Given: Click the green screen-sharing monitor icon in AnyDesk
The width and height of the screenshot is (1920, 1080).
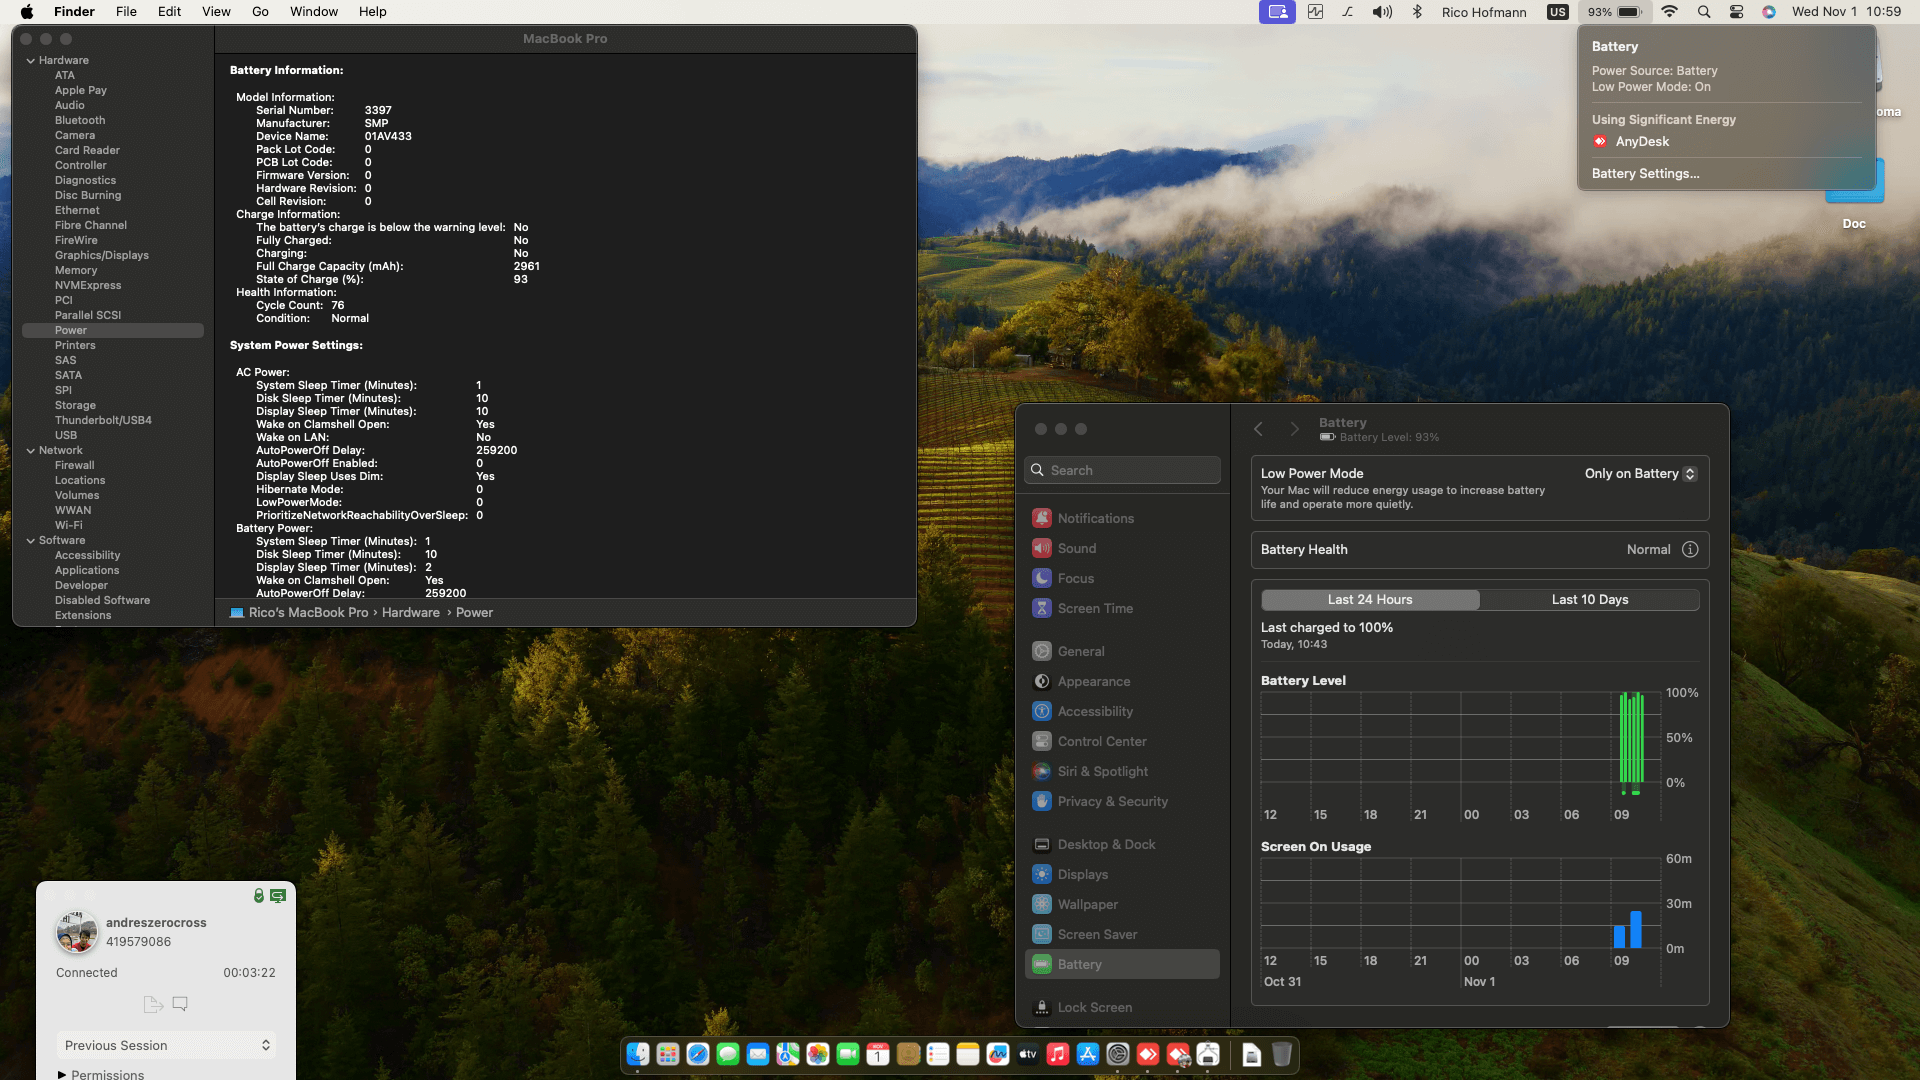Looking at the screenshot, I should click(278, 896).
